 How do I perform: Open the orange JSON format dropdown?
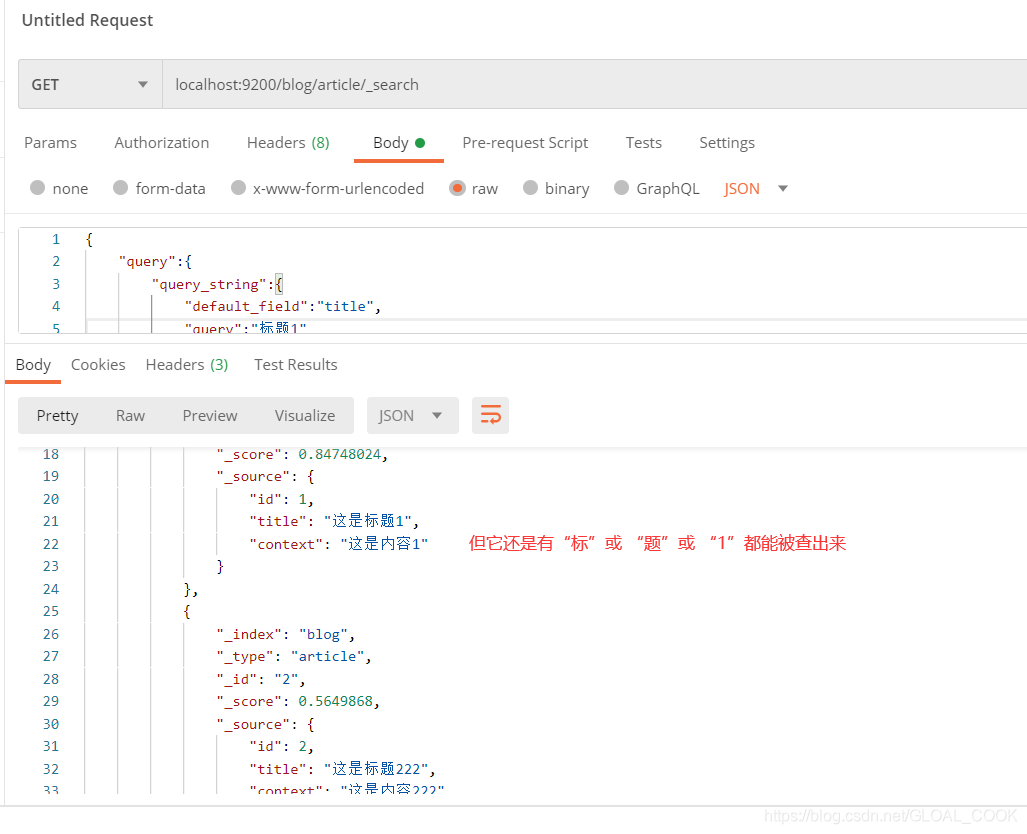click(756, 189)
